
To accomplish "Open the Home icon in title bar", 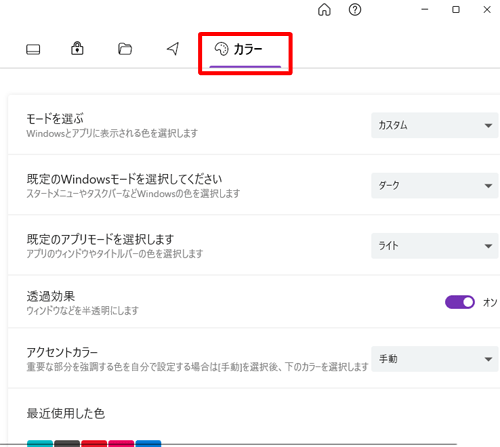I will coord(324,10).
